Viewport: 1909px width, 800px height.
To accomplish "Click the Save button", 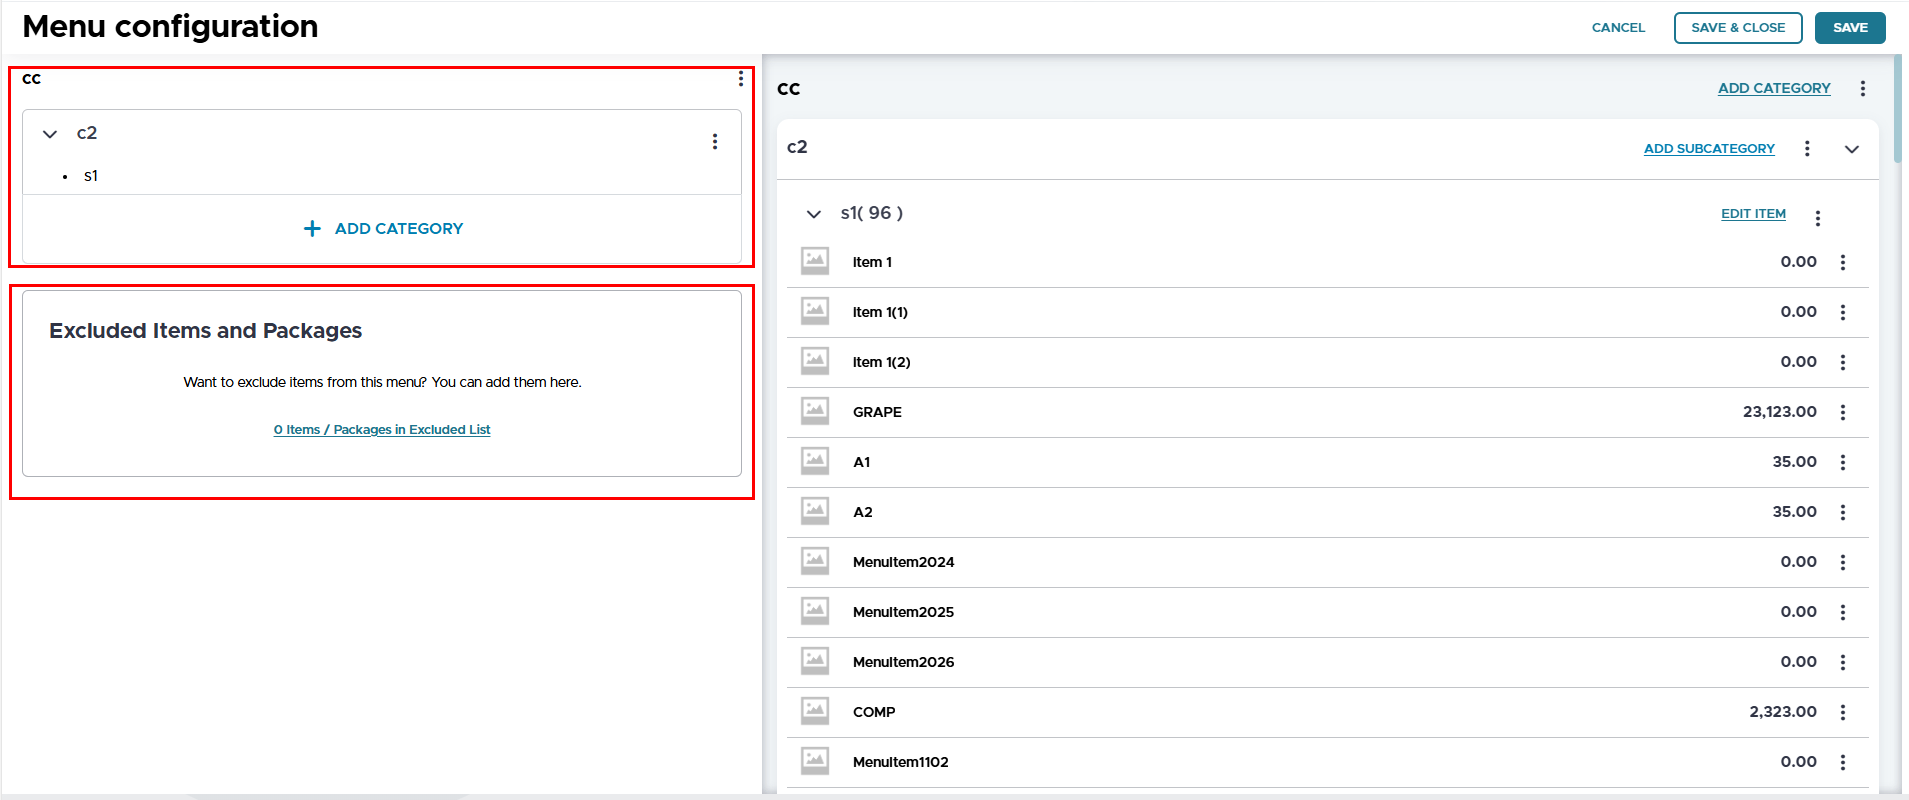I will tap(1849, 28).
